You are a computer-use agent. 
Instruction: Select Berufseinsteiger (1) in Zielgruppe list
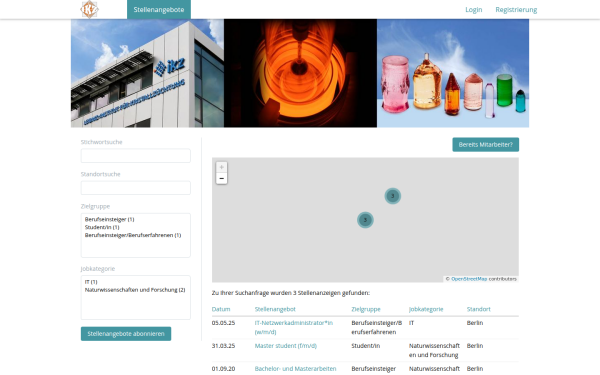(109, 219)
